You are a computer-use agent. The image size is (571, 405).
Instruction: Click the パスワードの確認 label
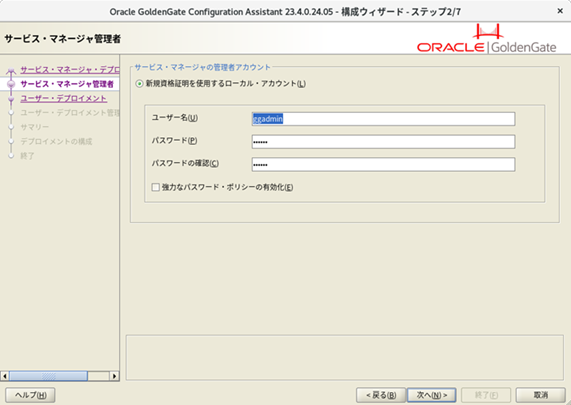click(x=185, y=163)
